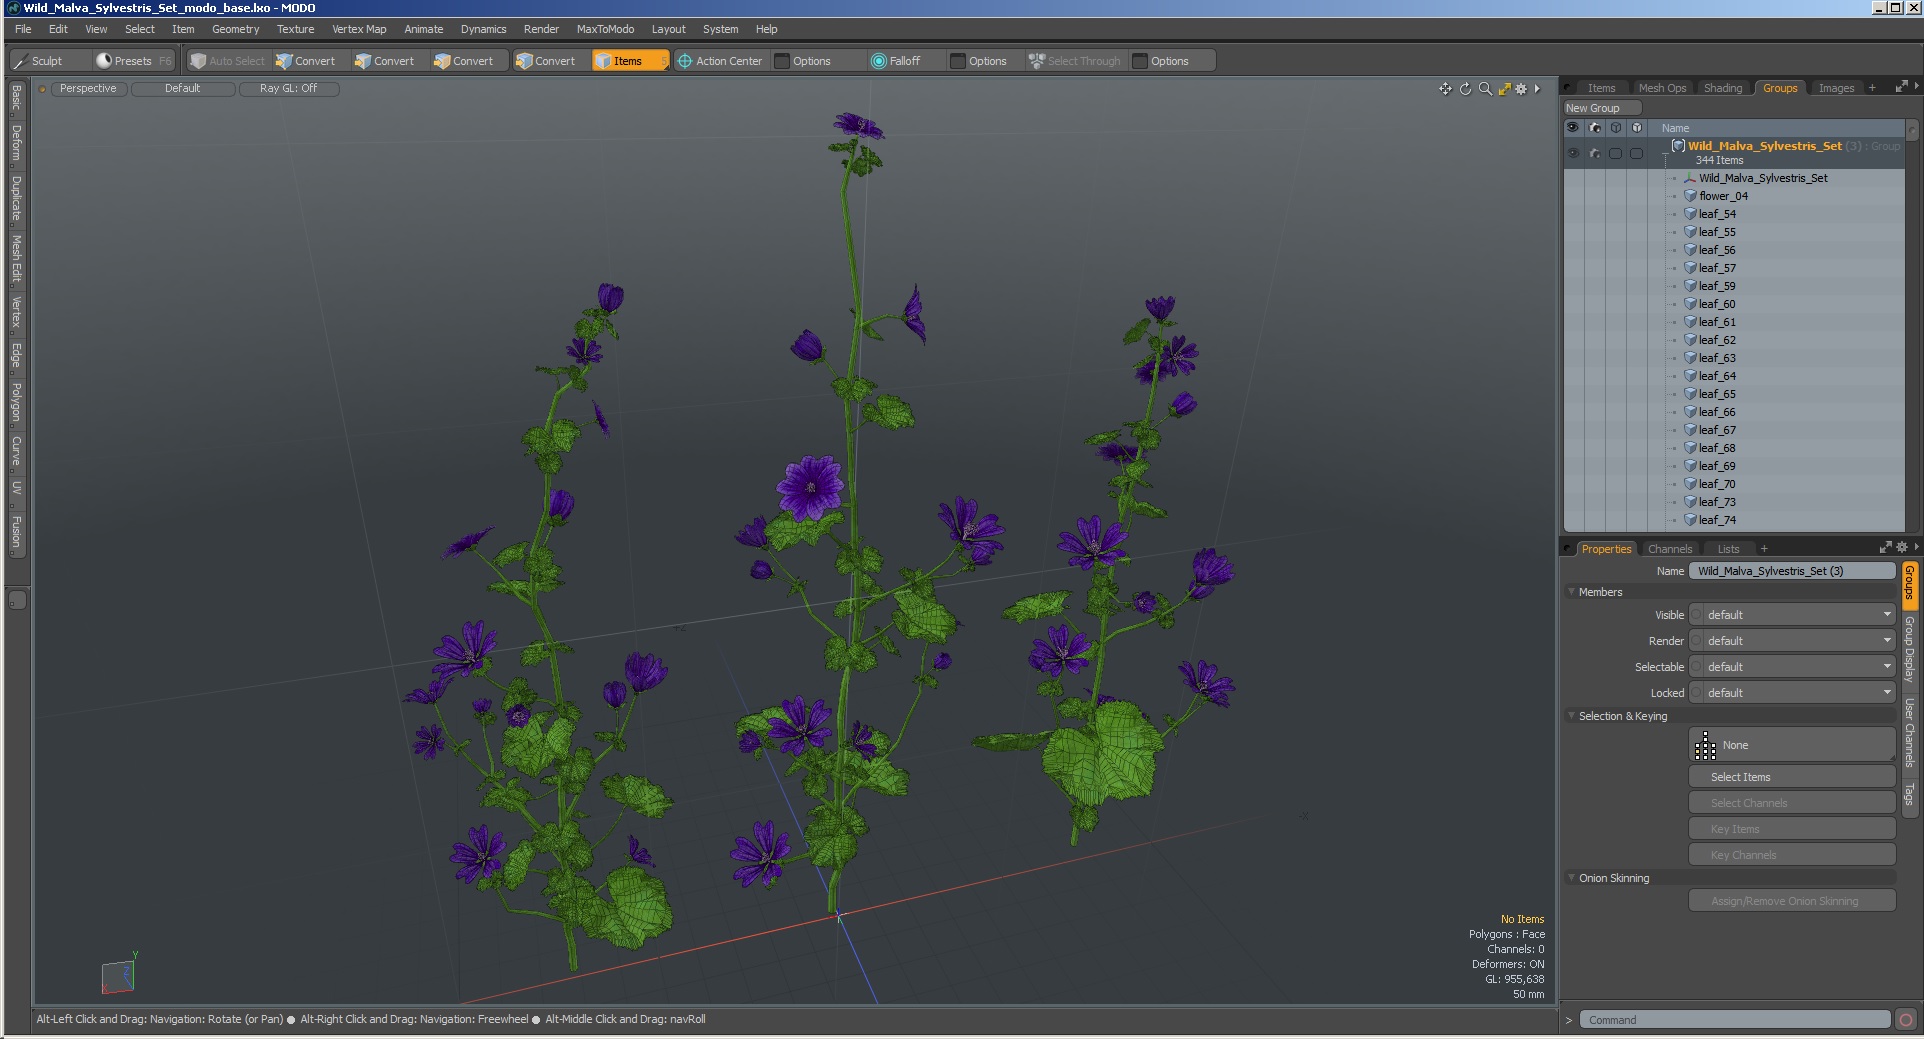Switch to the Channels tab

[x=1669, y=549]
